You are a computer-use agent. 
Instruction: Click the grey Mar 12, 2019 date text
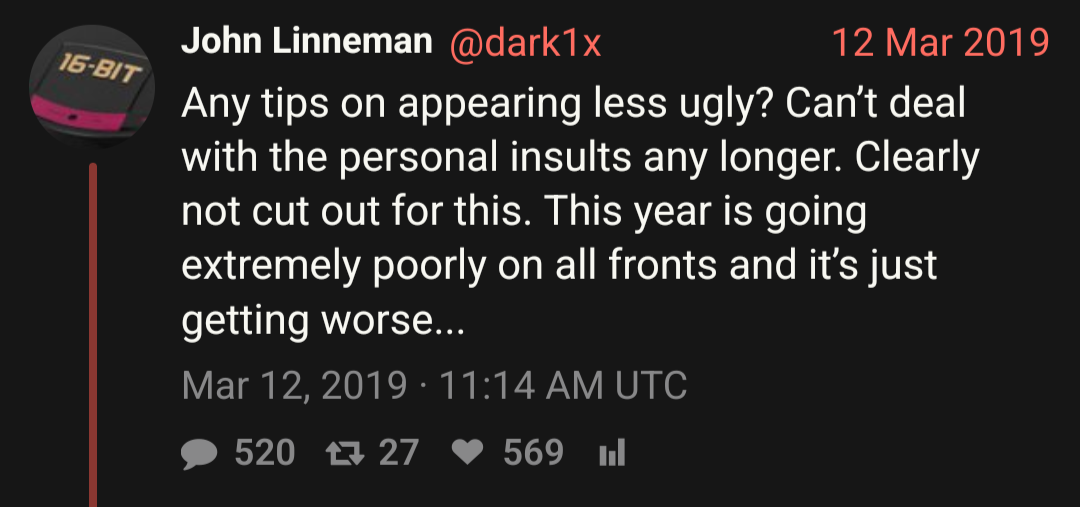tap(295, 385)
